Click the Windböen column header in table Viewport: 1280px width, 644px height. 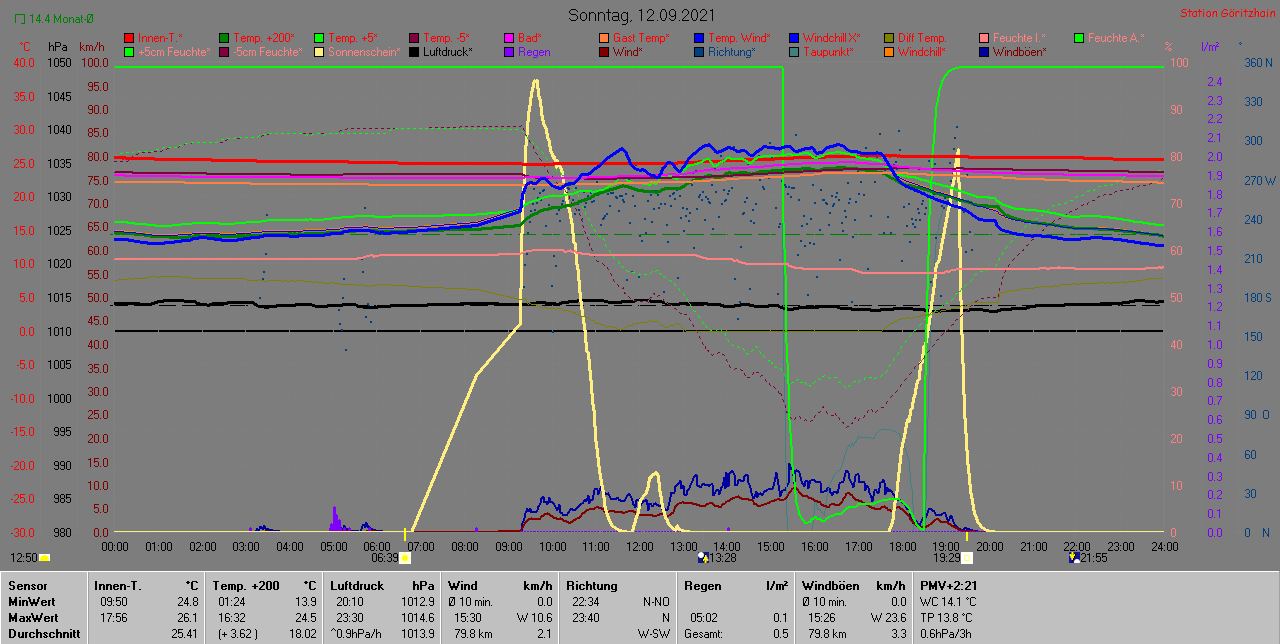[x=830, y=585]
